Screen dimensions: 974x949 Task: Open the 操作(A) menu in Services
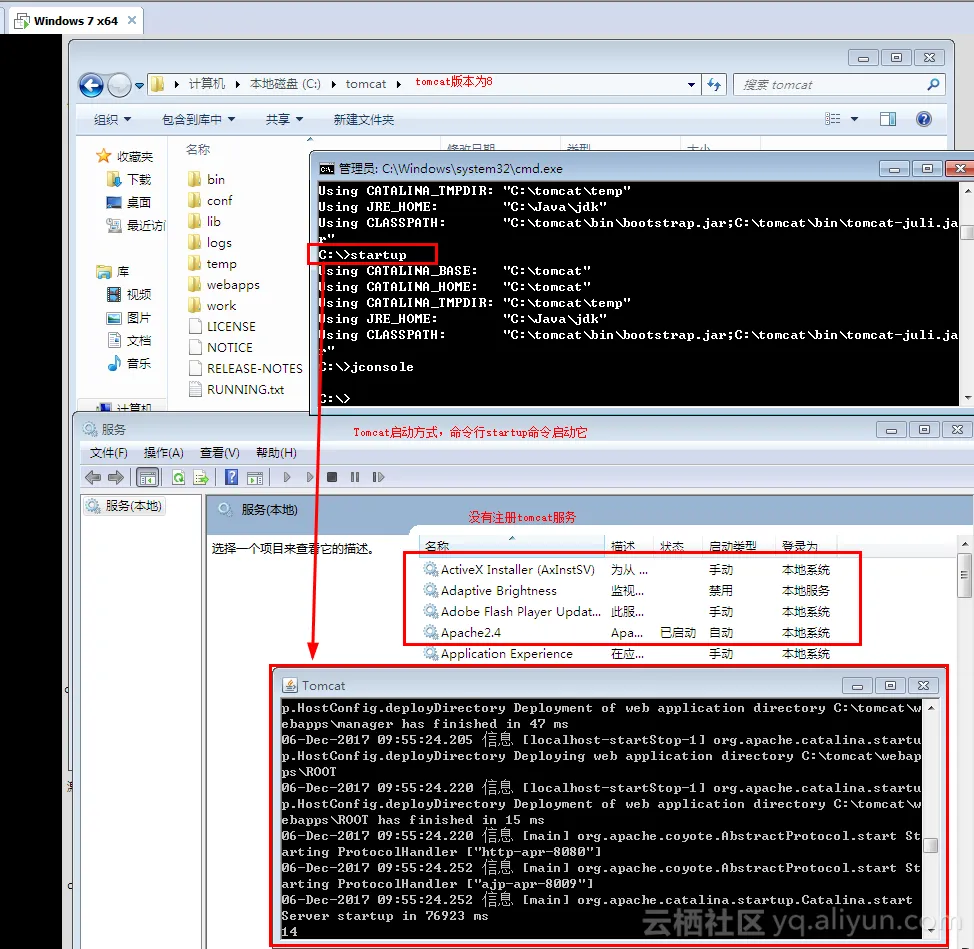click(x=163, y=453)
